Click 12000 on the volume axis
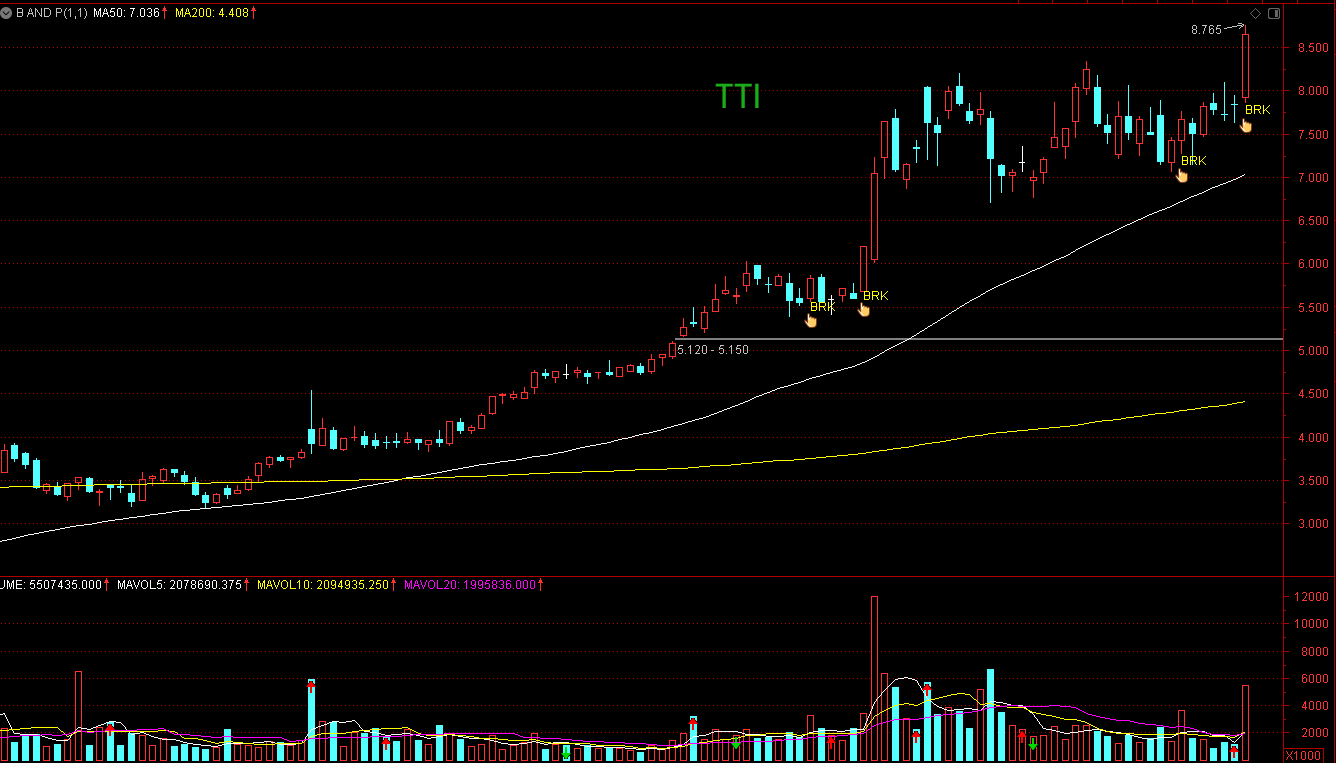This screenshot has height=763, width=1336. (x=1313, y=597)
